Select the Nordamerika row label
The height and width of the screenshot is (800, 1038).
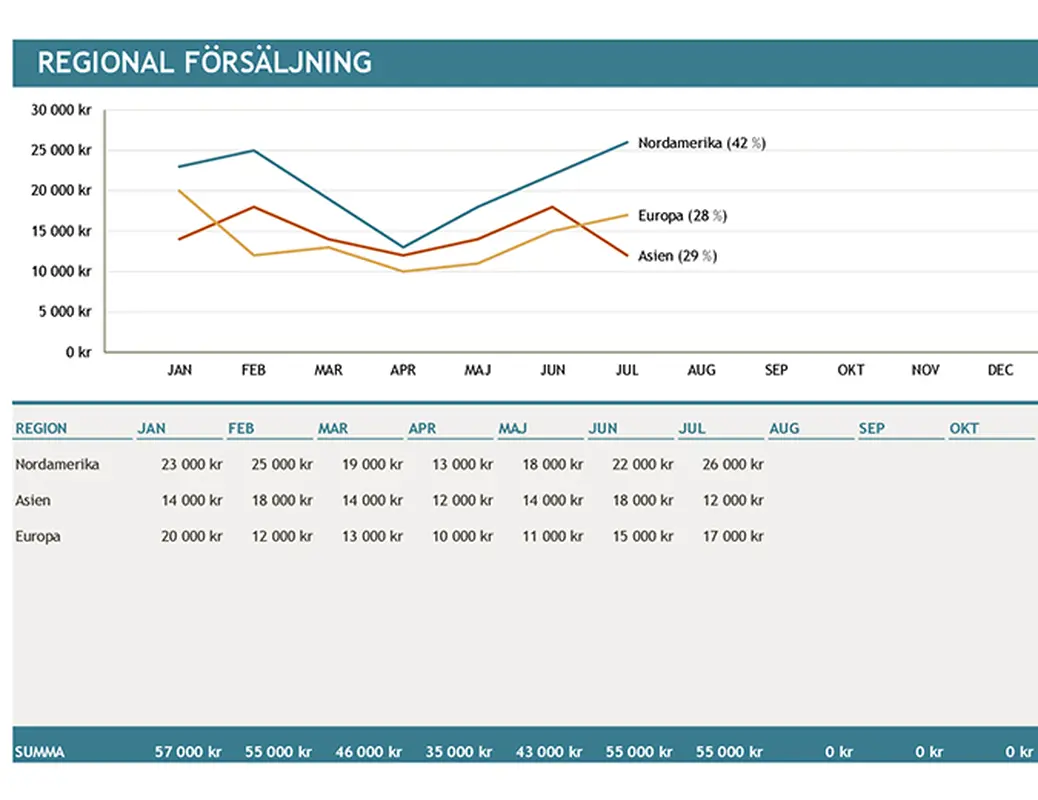(56, 464)
